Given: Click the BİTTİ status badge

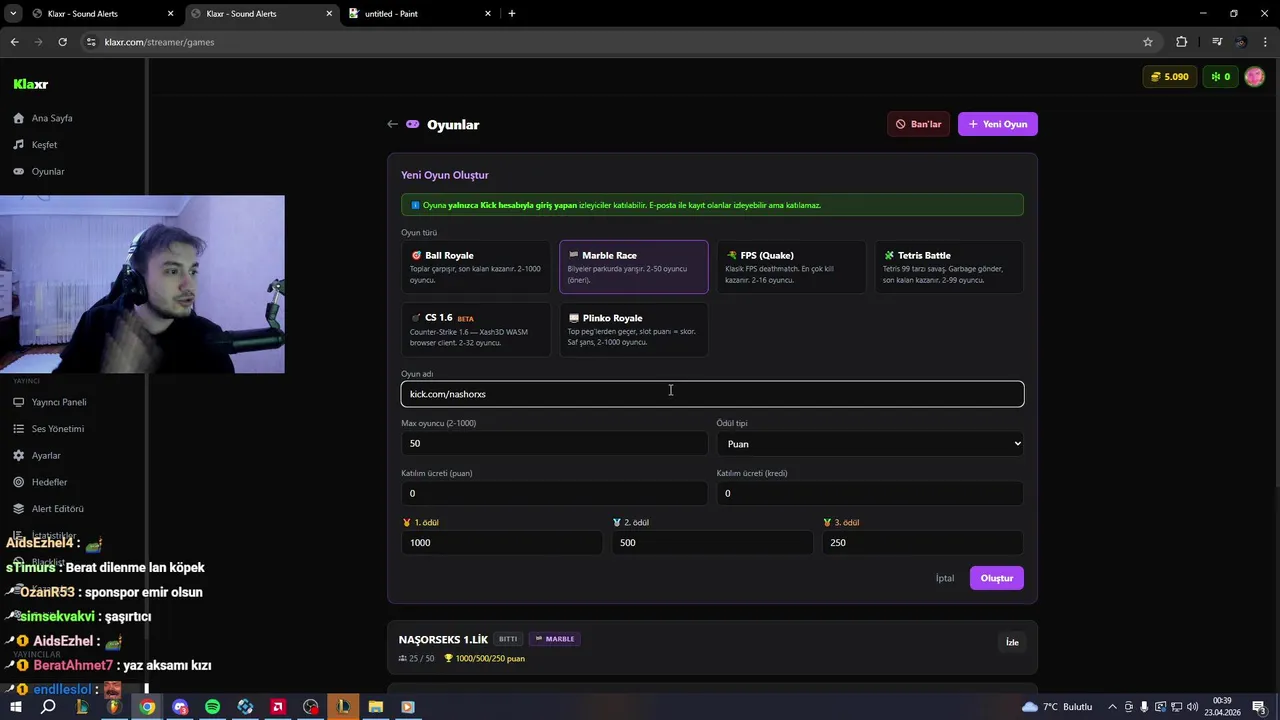Looking at the screenshot, I should (x=508, y=639).
